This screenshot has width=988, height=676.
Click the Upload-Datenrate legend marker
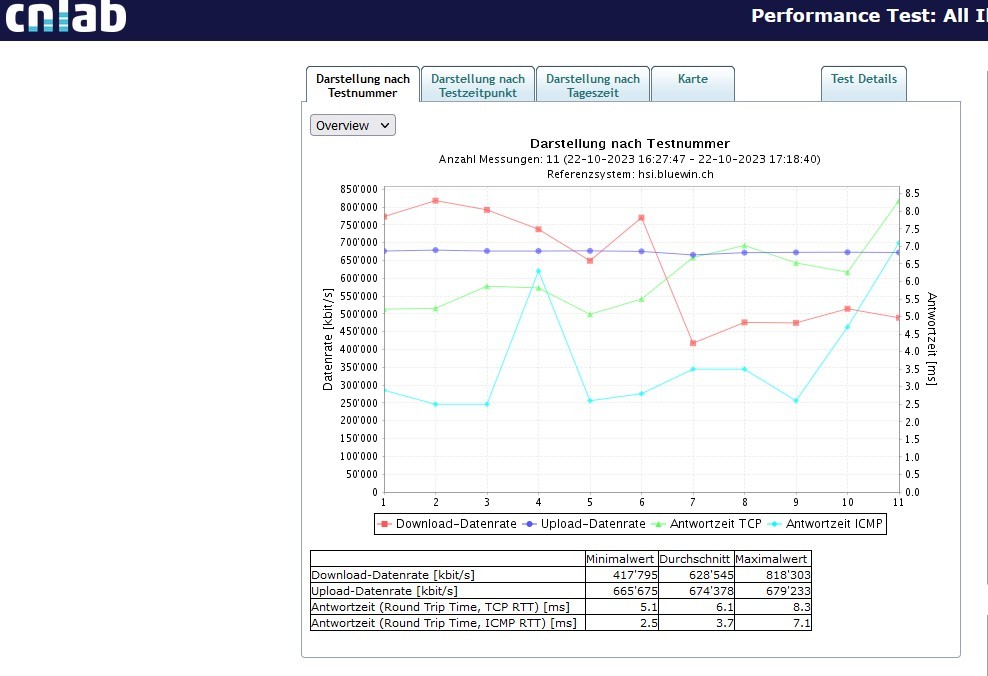pos(531,523)
